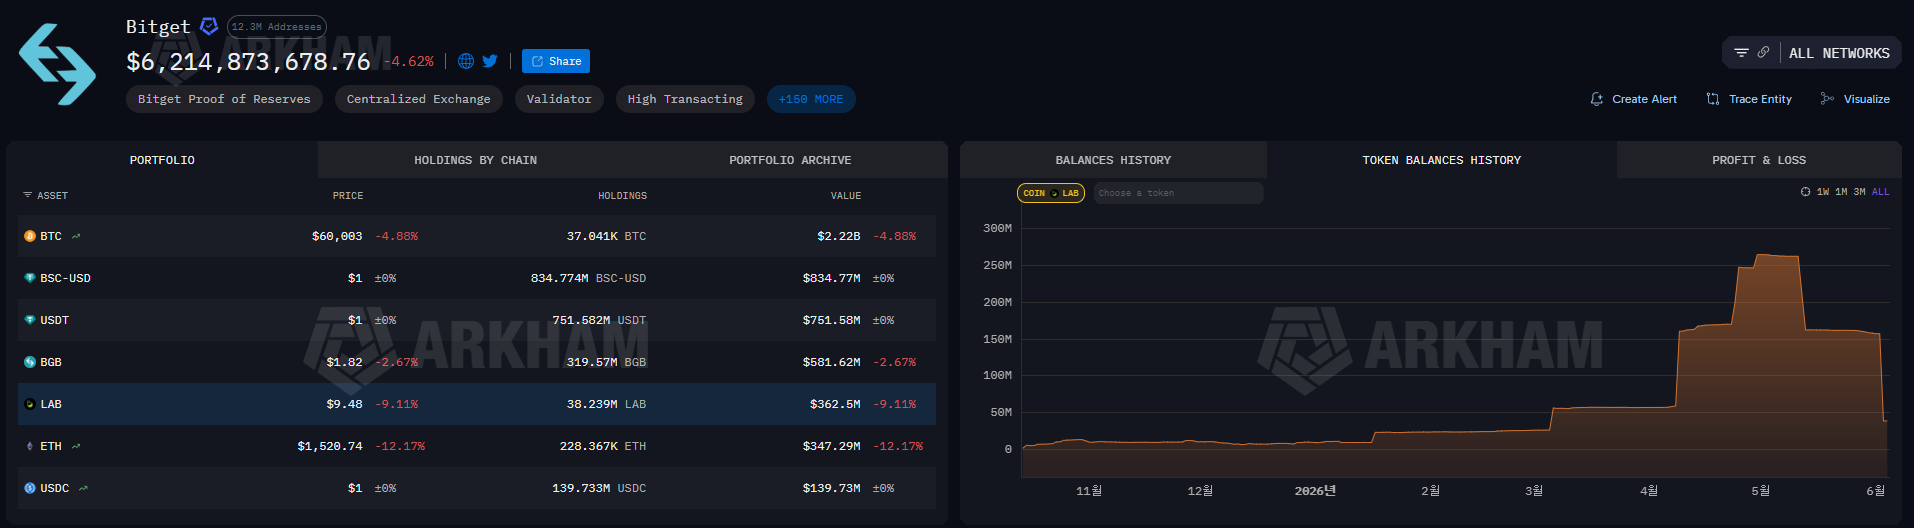Viewport: 1914px width, 528px height.
Task: Click the Create Alert link
Action: click(x=1634, y=99)
